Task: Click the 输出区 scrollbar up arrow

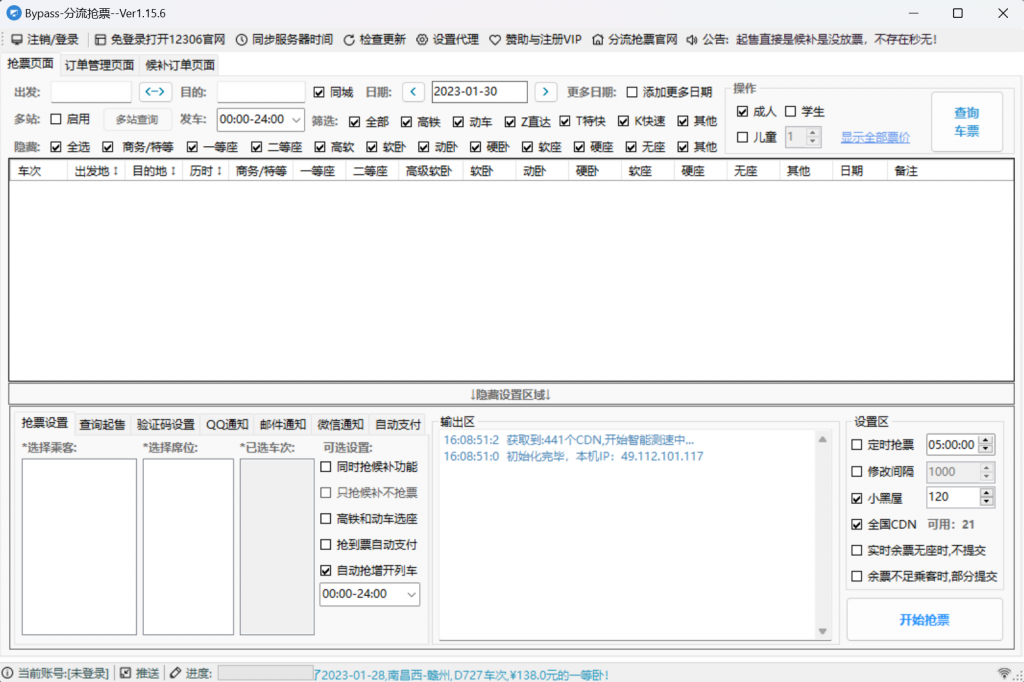Action: 823,440
